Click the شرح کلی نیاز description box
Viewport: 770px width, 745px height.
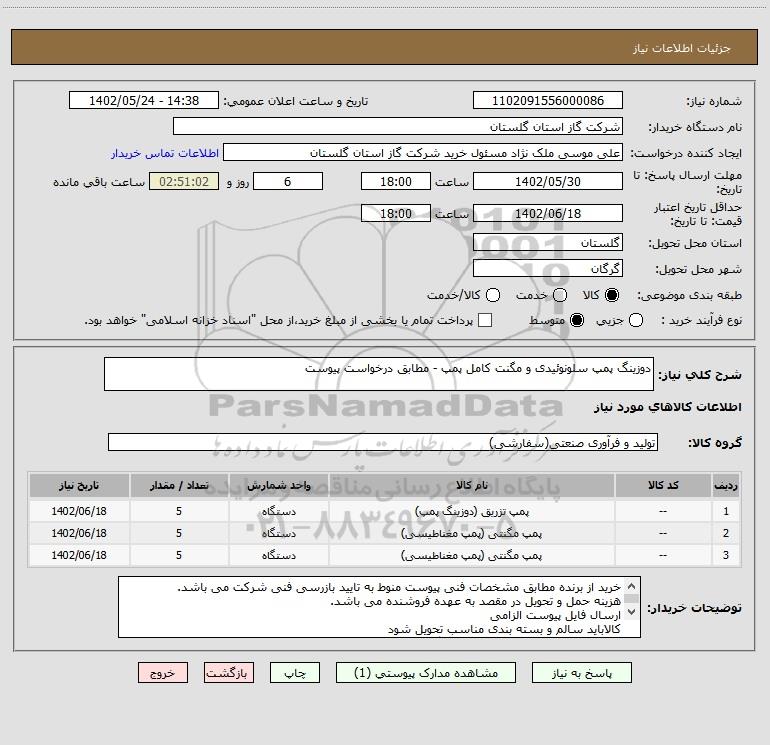(379, 374)
